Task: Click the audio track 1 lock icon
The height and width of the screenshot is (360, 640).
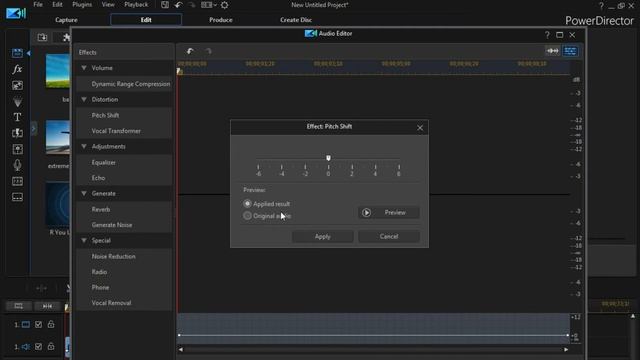Action: coord(51,346)
